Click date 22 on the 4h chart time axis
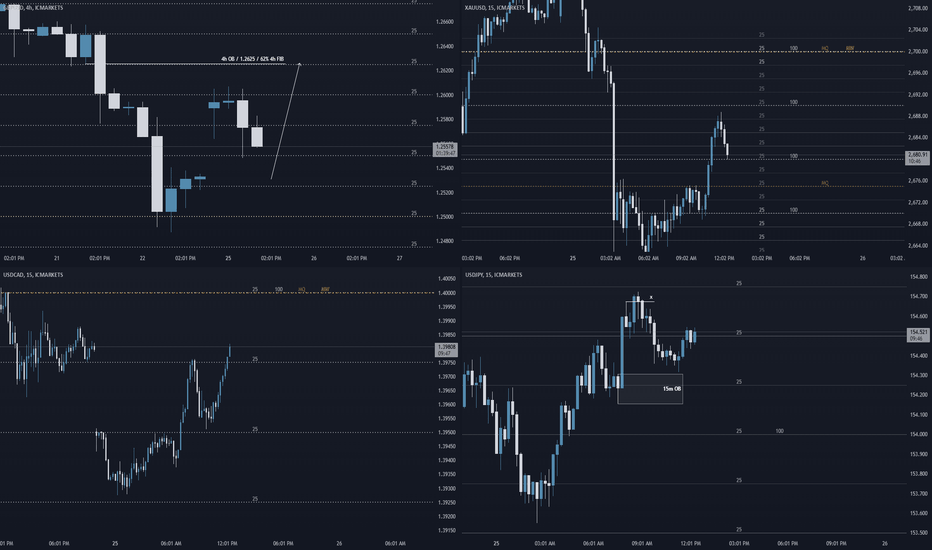The height and width of the screenshot is (550, 932). click(x=143, y=258)
